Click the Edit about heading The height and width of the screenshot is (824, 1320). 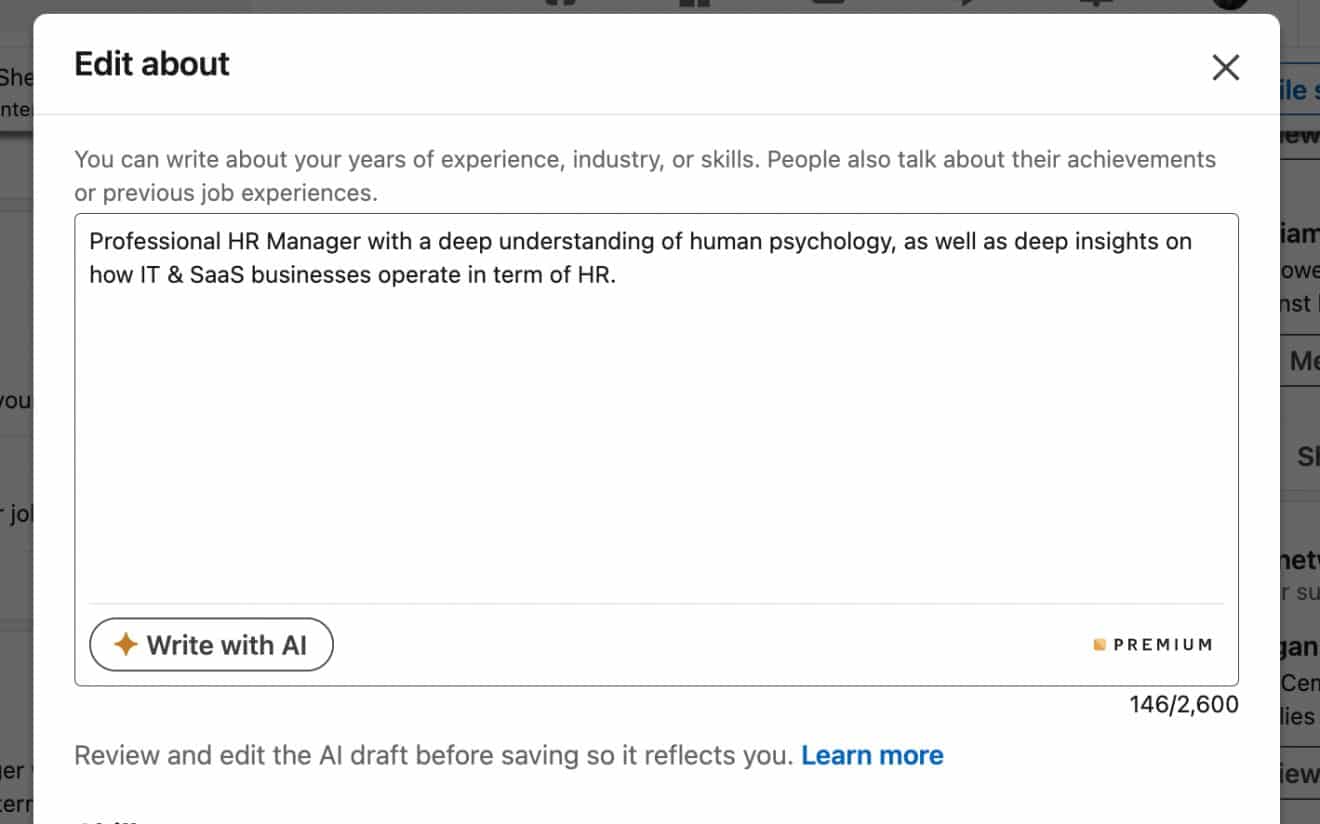[x=151, y=63]
